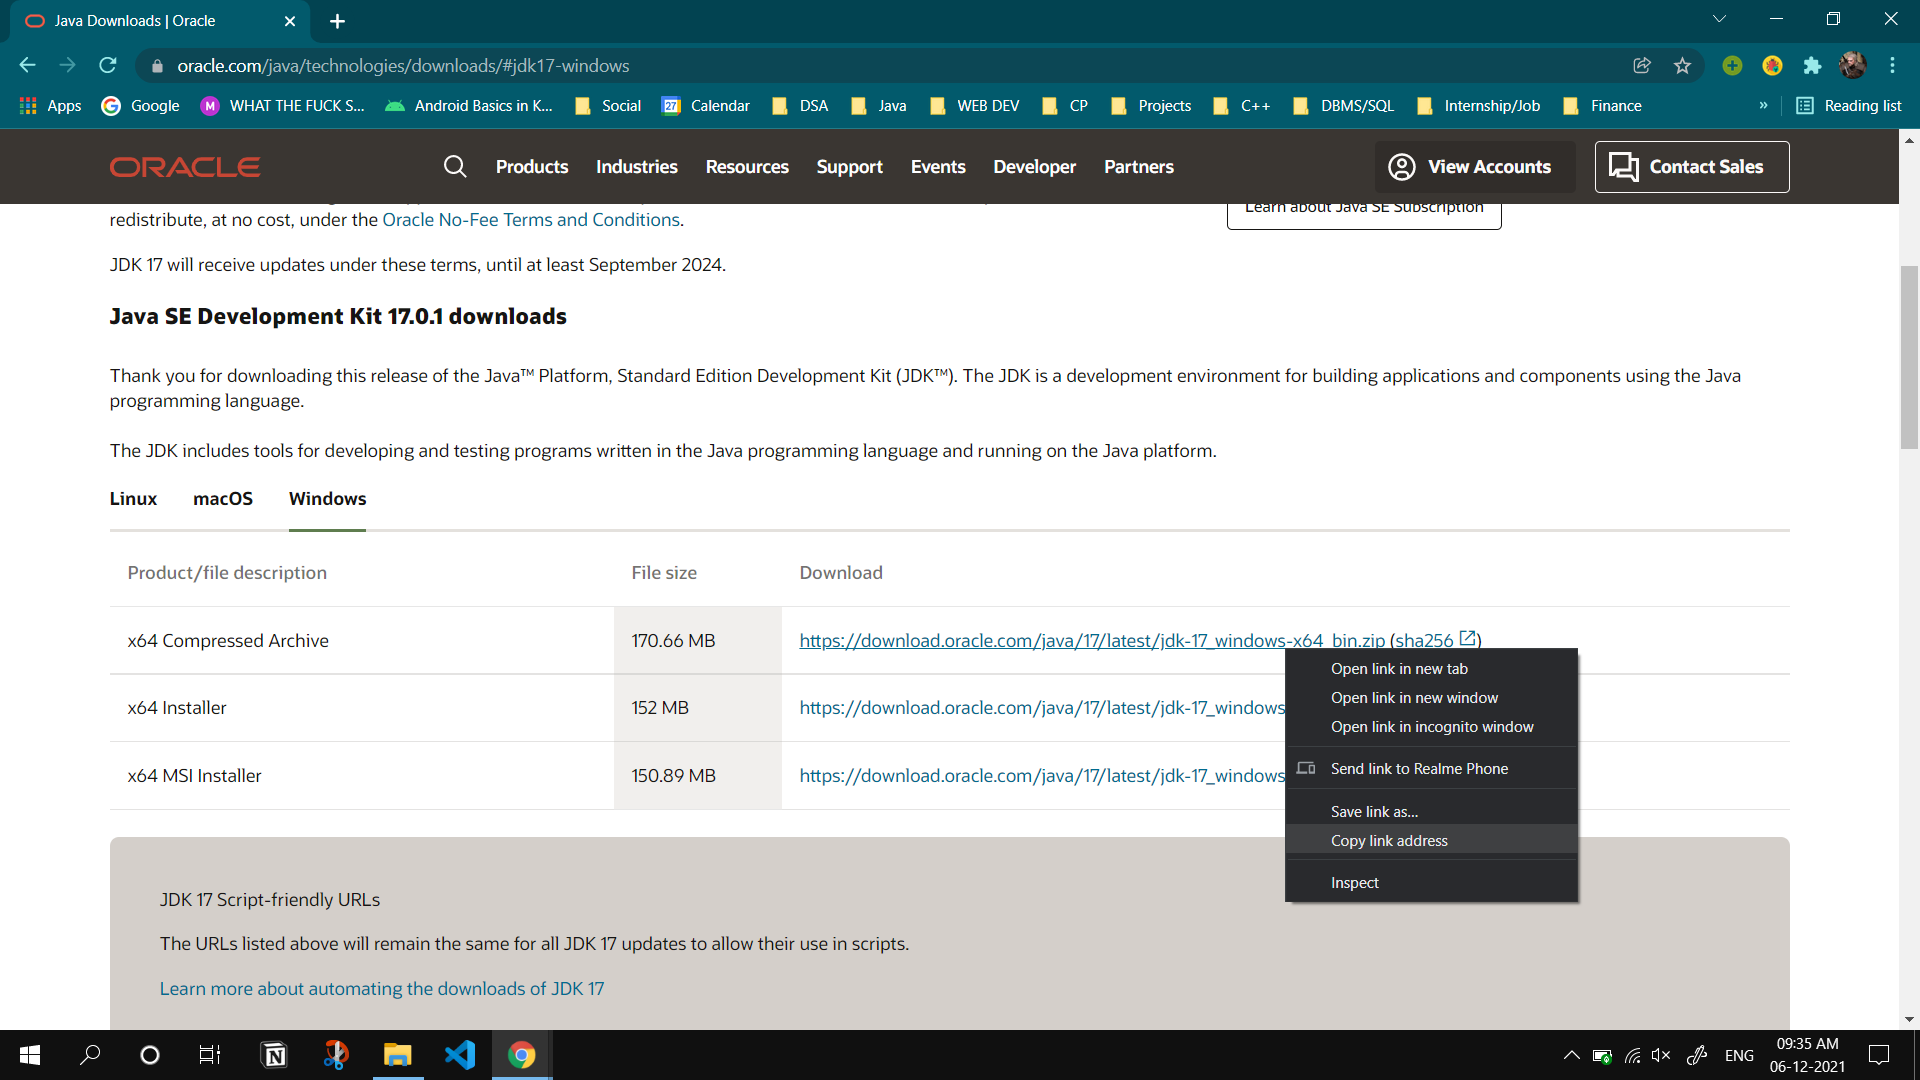Open the Calendar bookmark
Viewport: 1920px width, 1080px height.
pyautogui.click(x=706, y=105)
